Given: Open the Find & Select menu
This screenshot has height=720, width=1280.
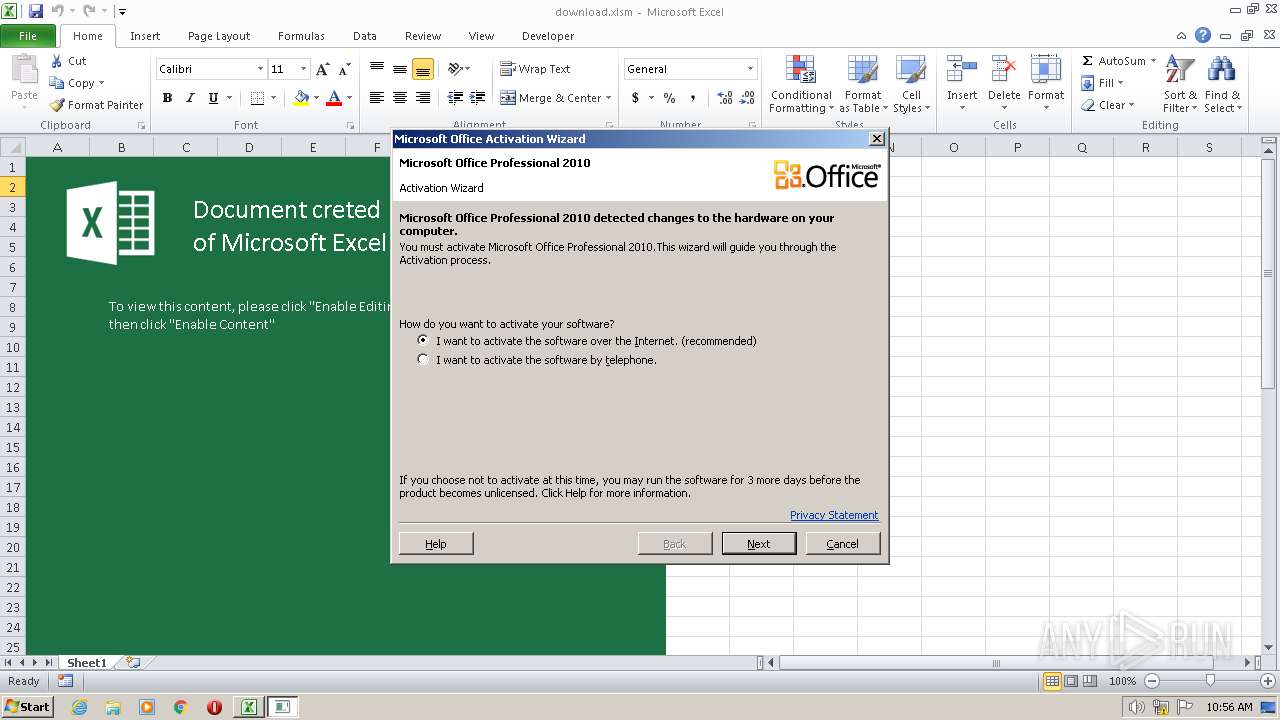Looking at the screenshot, I should (1222, 85).
